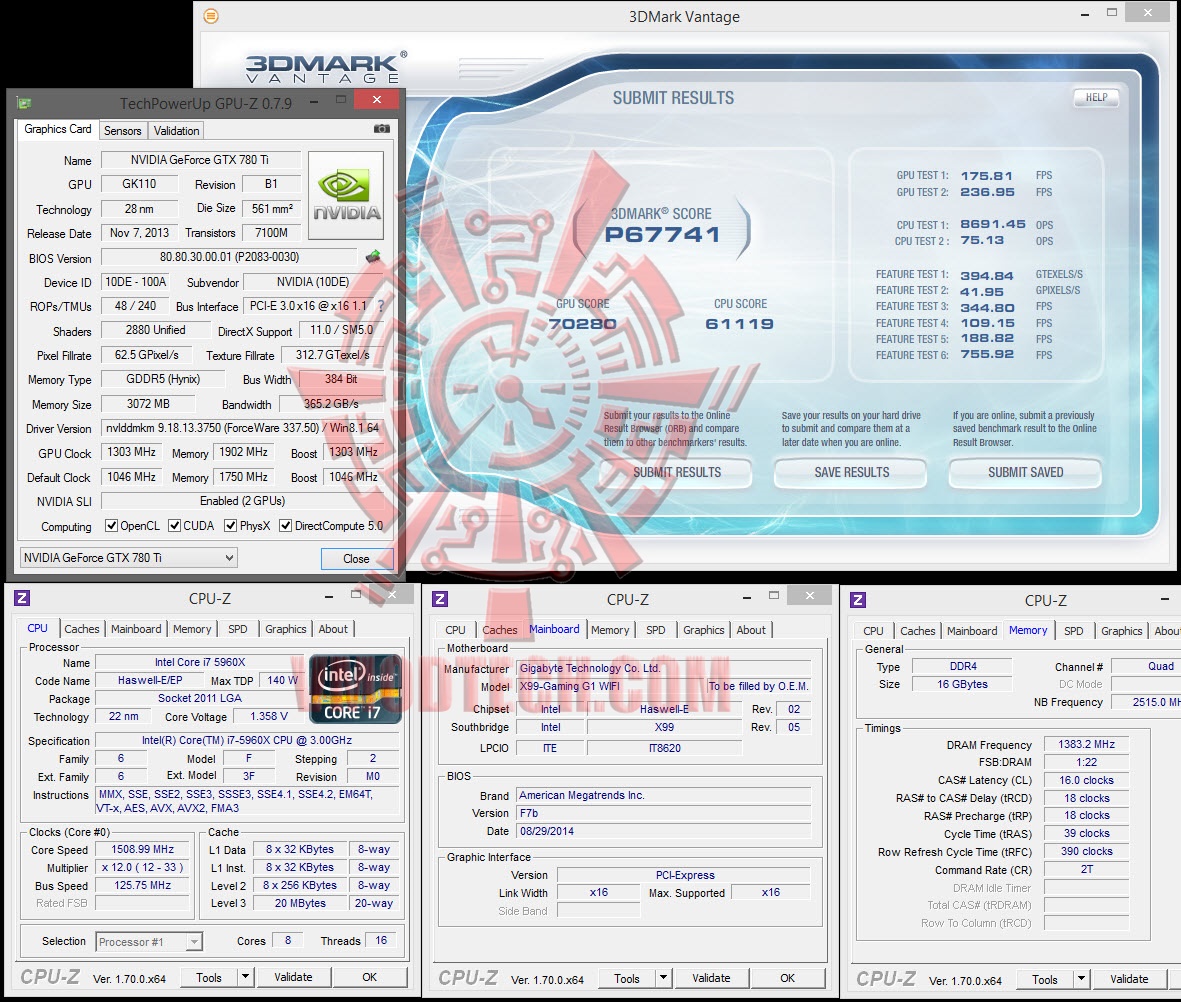Viewport: 1181px width, 1002px height.
Task: Toggle the CUDA checkbox
Action: [x=174, y=526]
